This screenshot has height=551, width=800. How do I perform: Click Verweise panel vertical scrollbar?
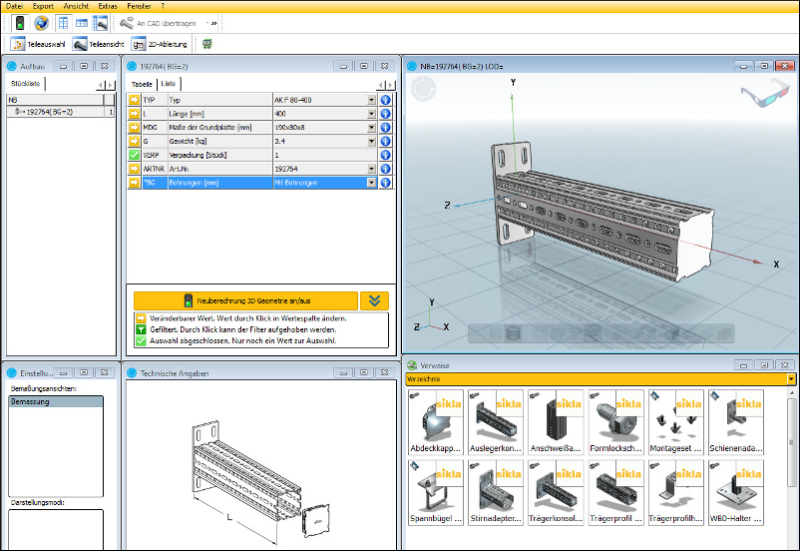(x=792, y=441)
